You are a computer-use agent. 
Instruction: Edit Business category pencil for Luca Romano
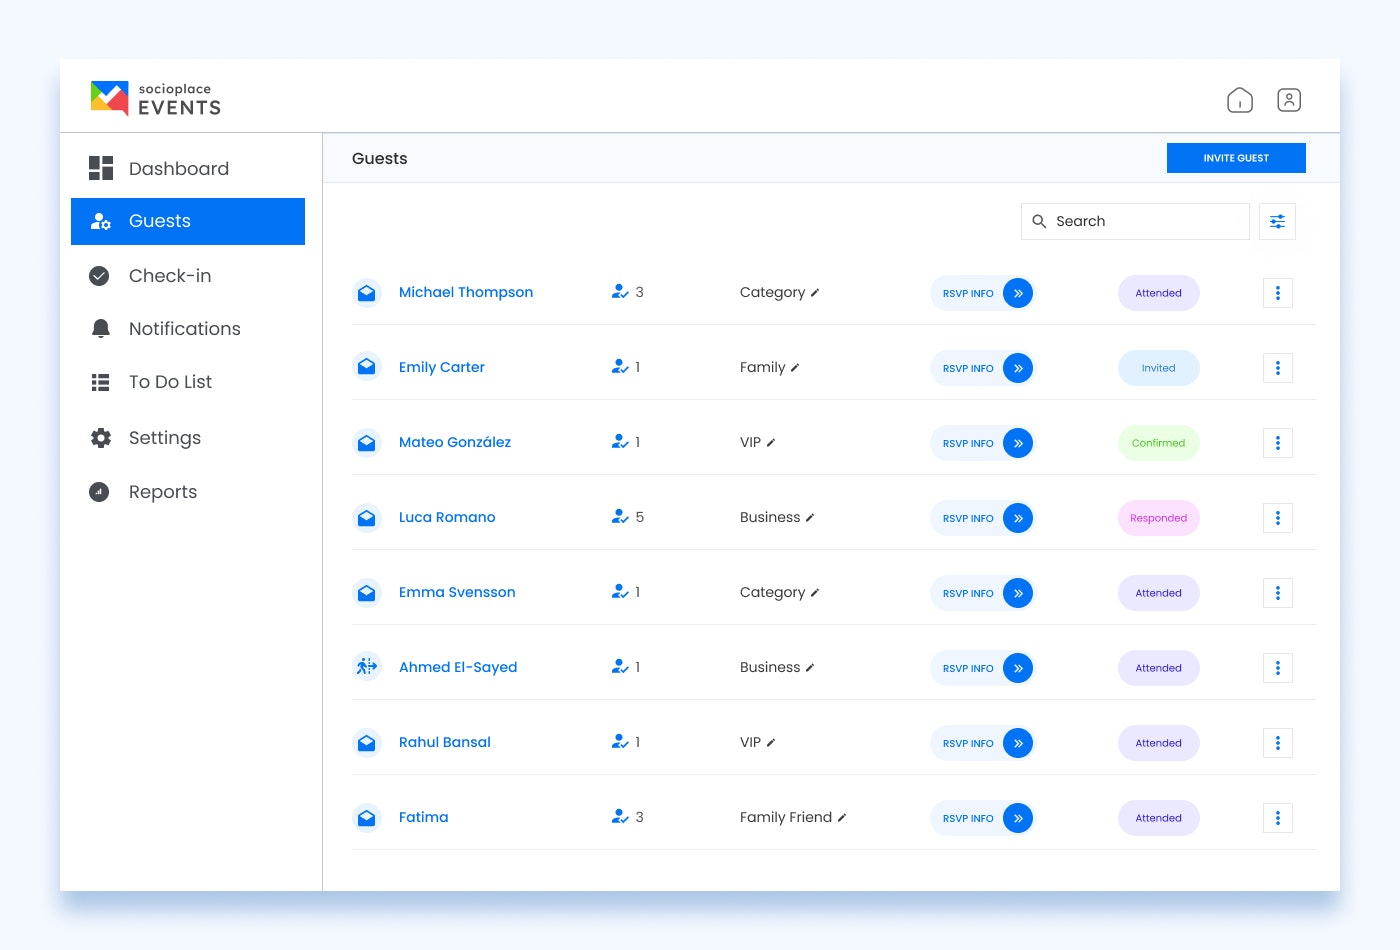810,518
